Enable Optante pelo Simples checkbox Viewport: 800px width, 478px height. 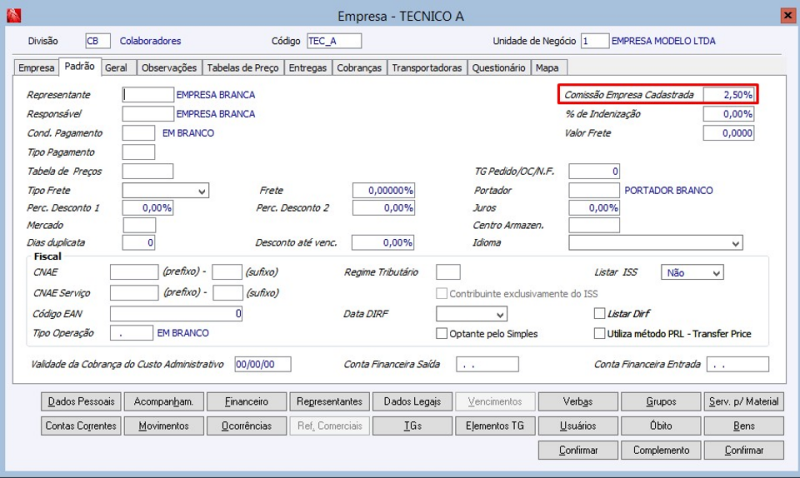(x=441, y=334)
